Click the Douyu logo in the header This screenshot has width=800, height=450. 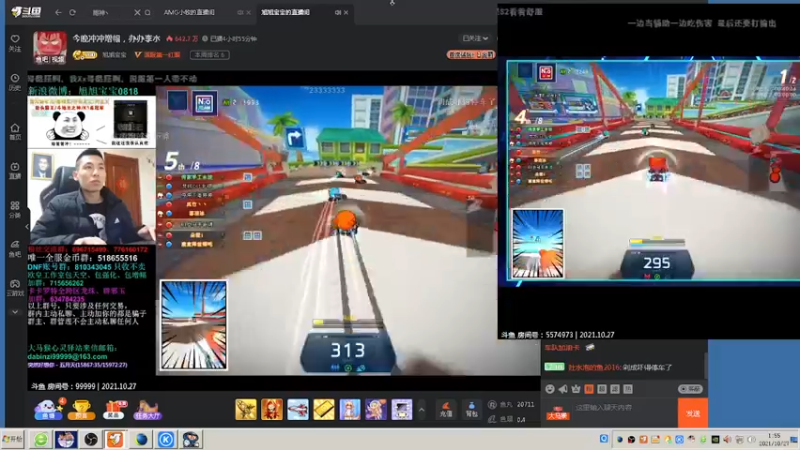click(26, 12)
